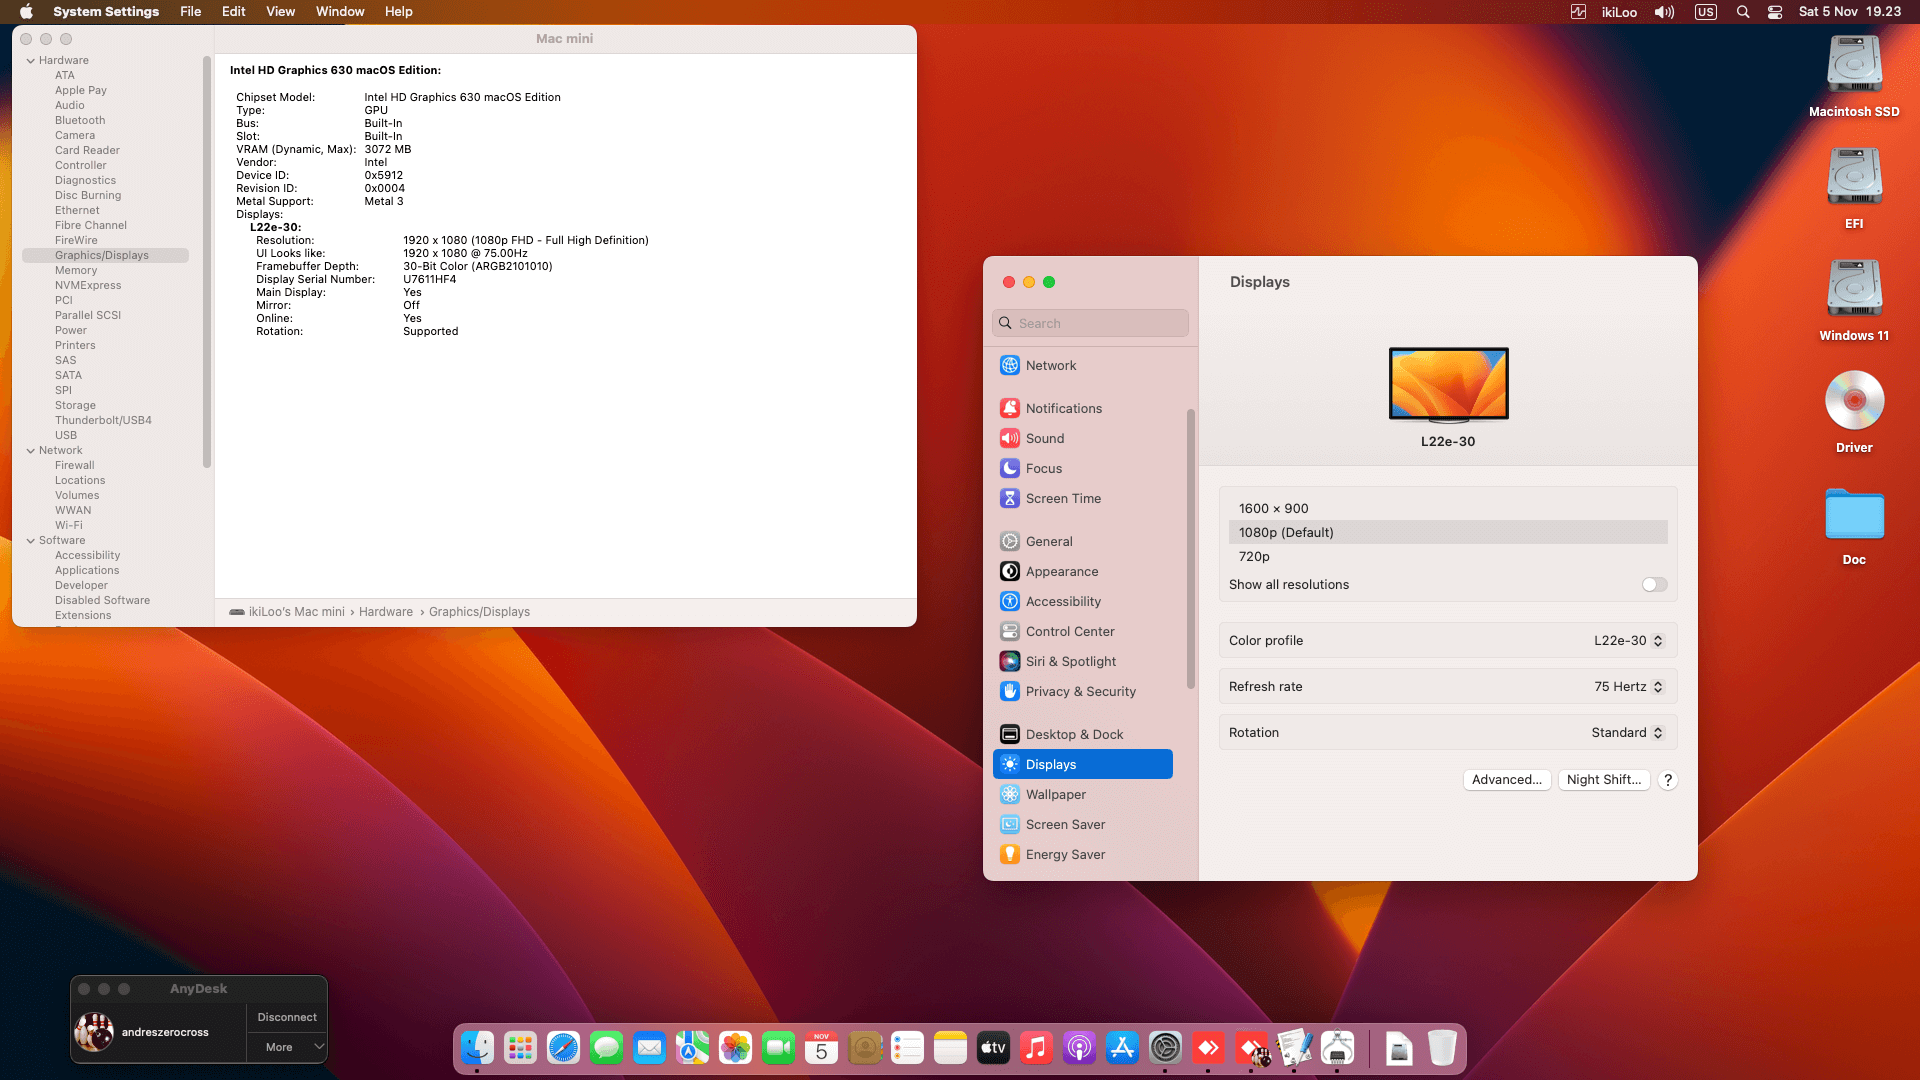Launch App Store from the Dock
The height and width of the screenshot is (1080, 1920).
(1122, 1048)
